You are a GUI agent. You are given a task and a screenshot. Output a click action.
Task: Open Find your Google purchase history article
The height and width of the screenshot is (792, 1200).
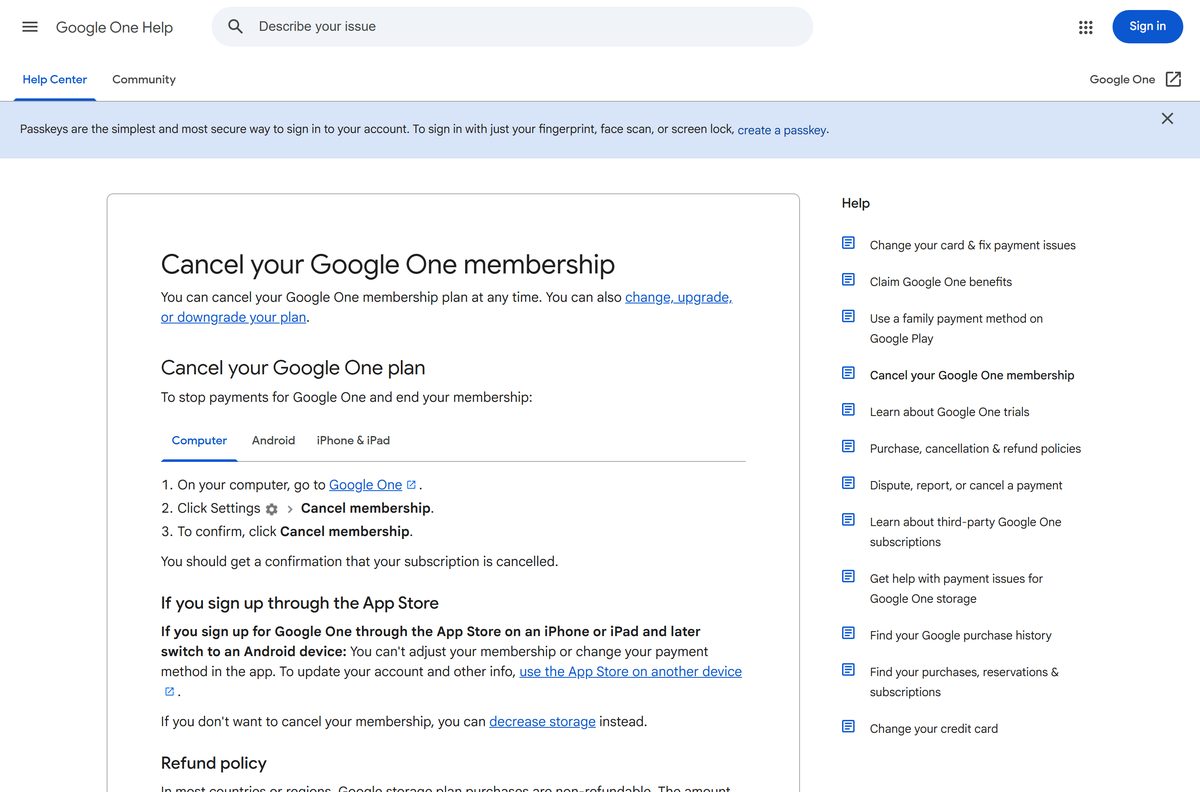coord(961,635)
